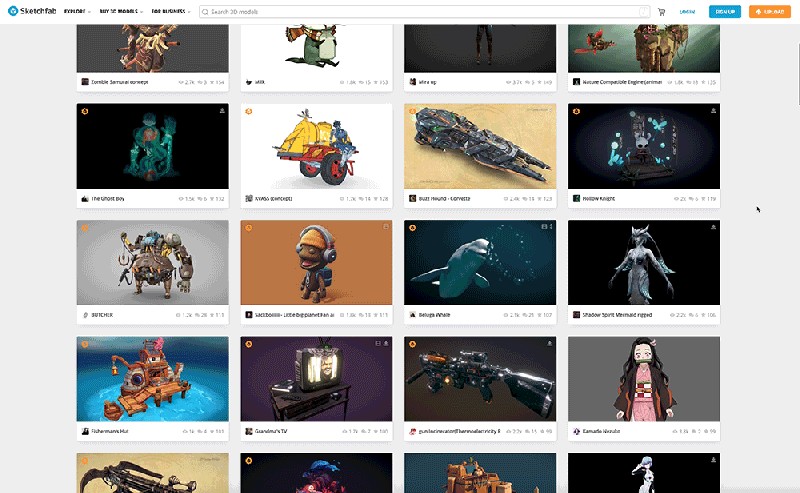Open the Milk model title link

pos(260,82)
